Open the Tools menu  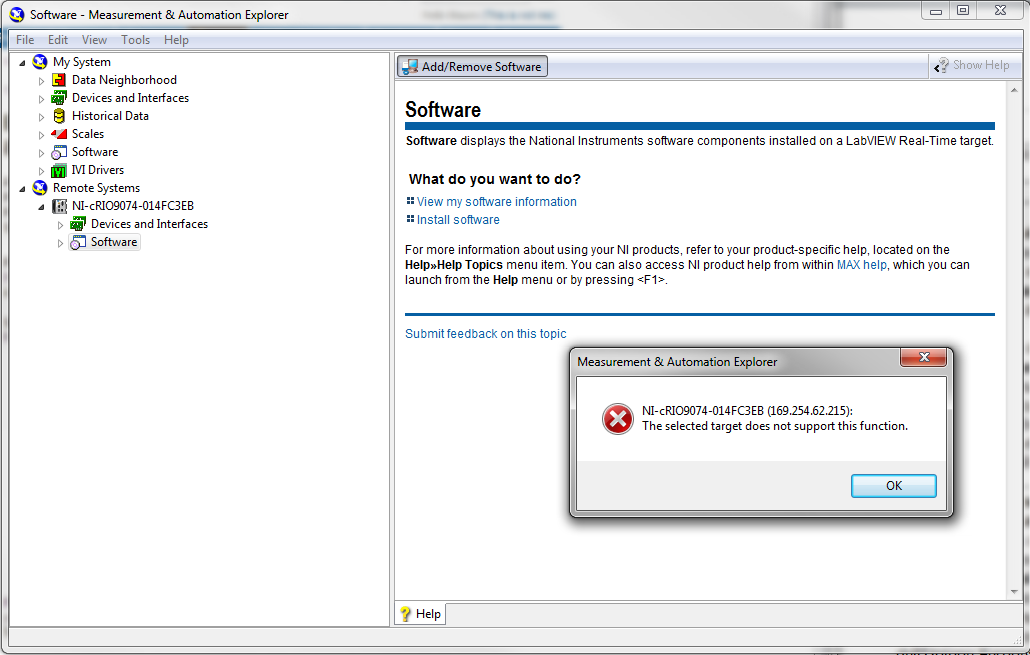[x=135, y=39]
